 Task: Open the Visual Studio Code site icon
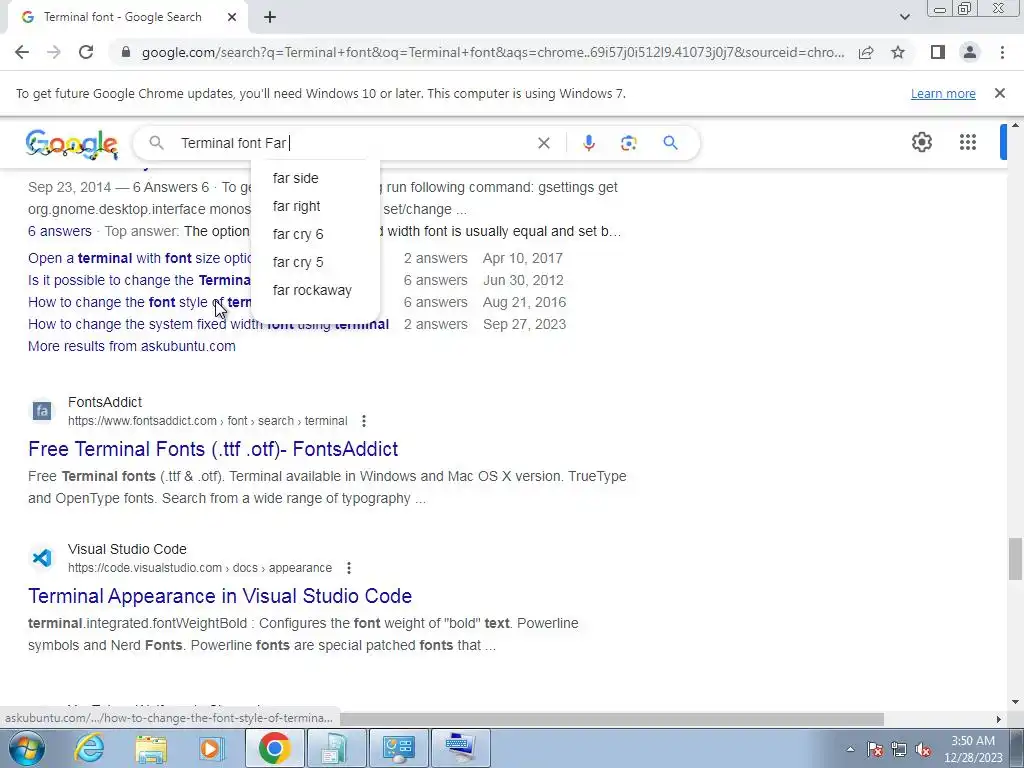tap(42, 558)
